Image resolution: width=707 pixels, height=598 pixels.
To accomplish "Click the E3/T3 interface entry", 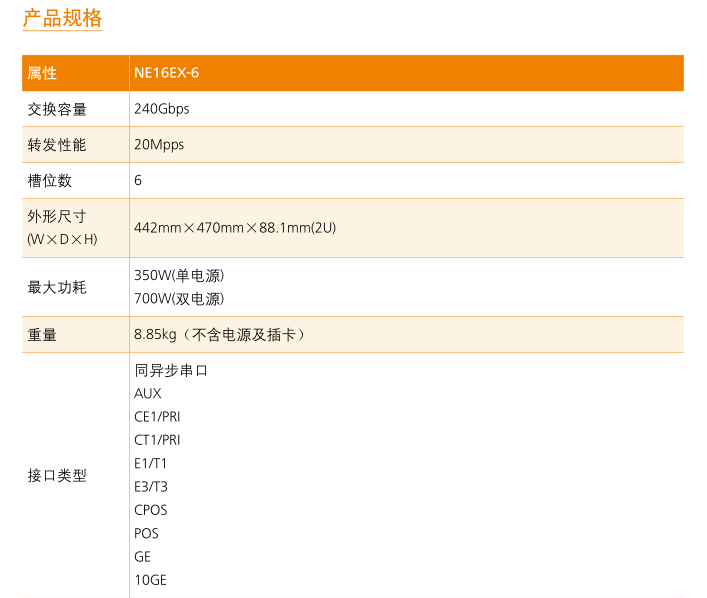I will (151, 487).
